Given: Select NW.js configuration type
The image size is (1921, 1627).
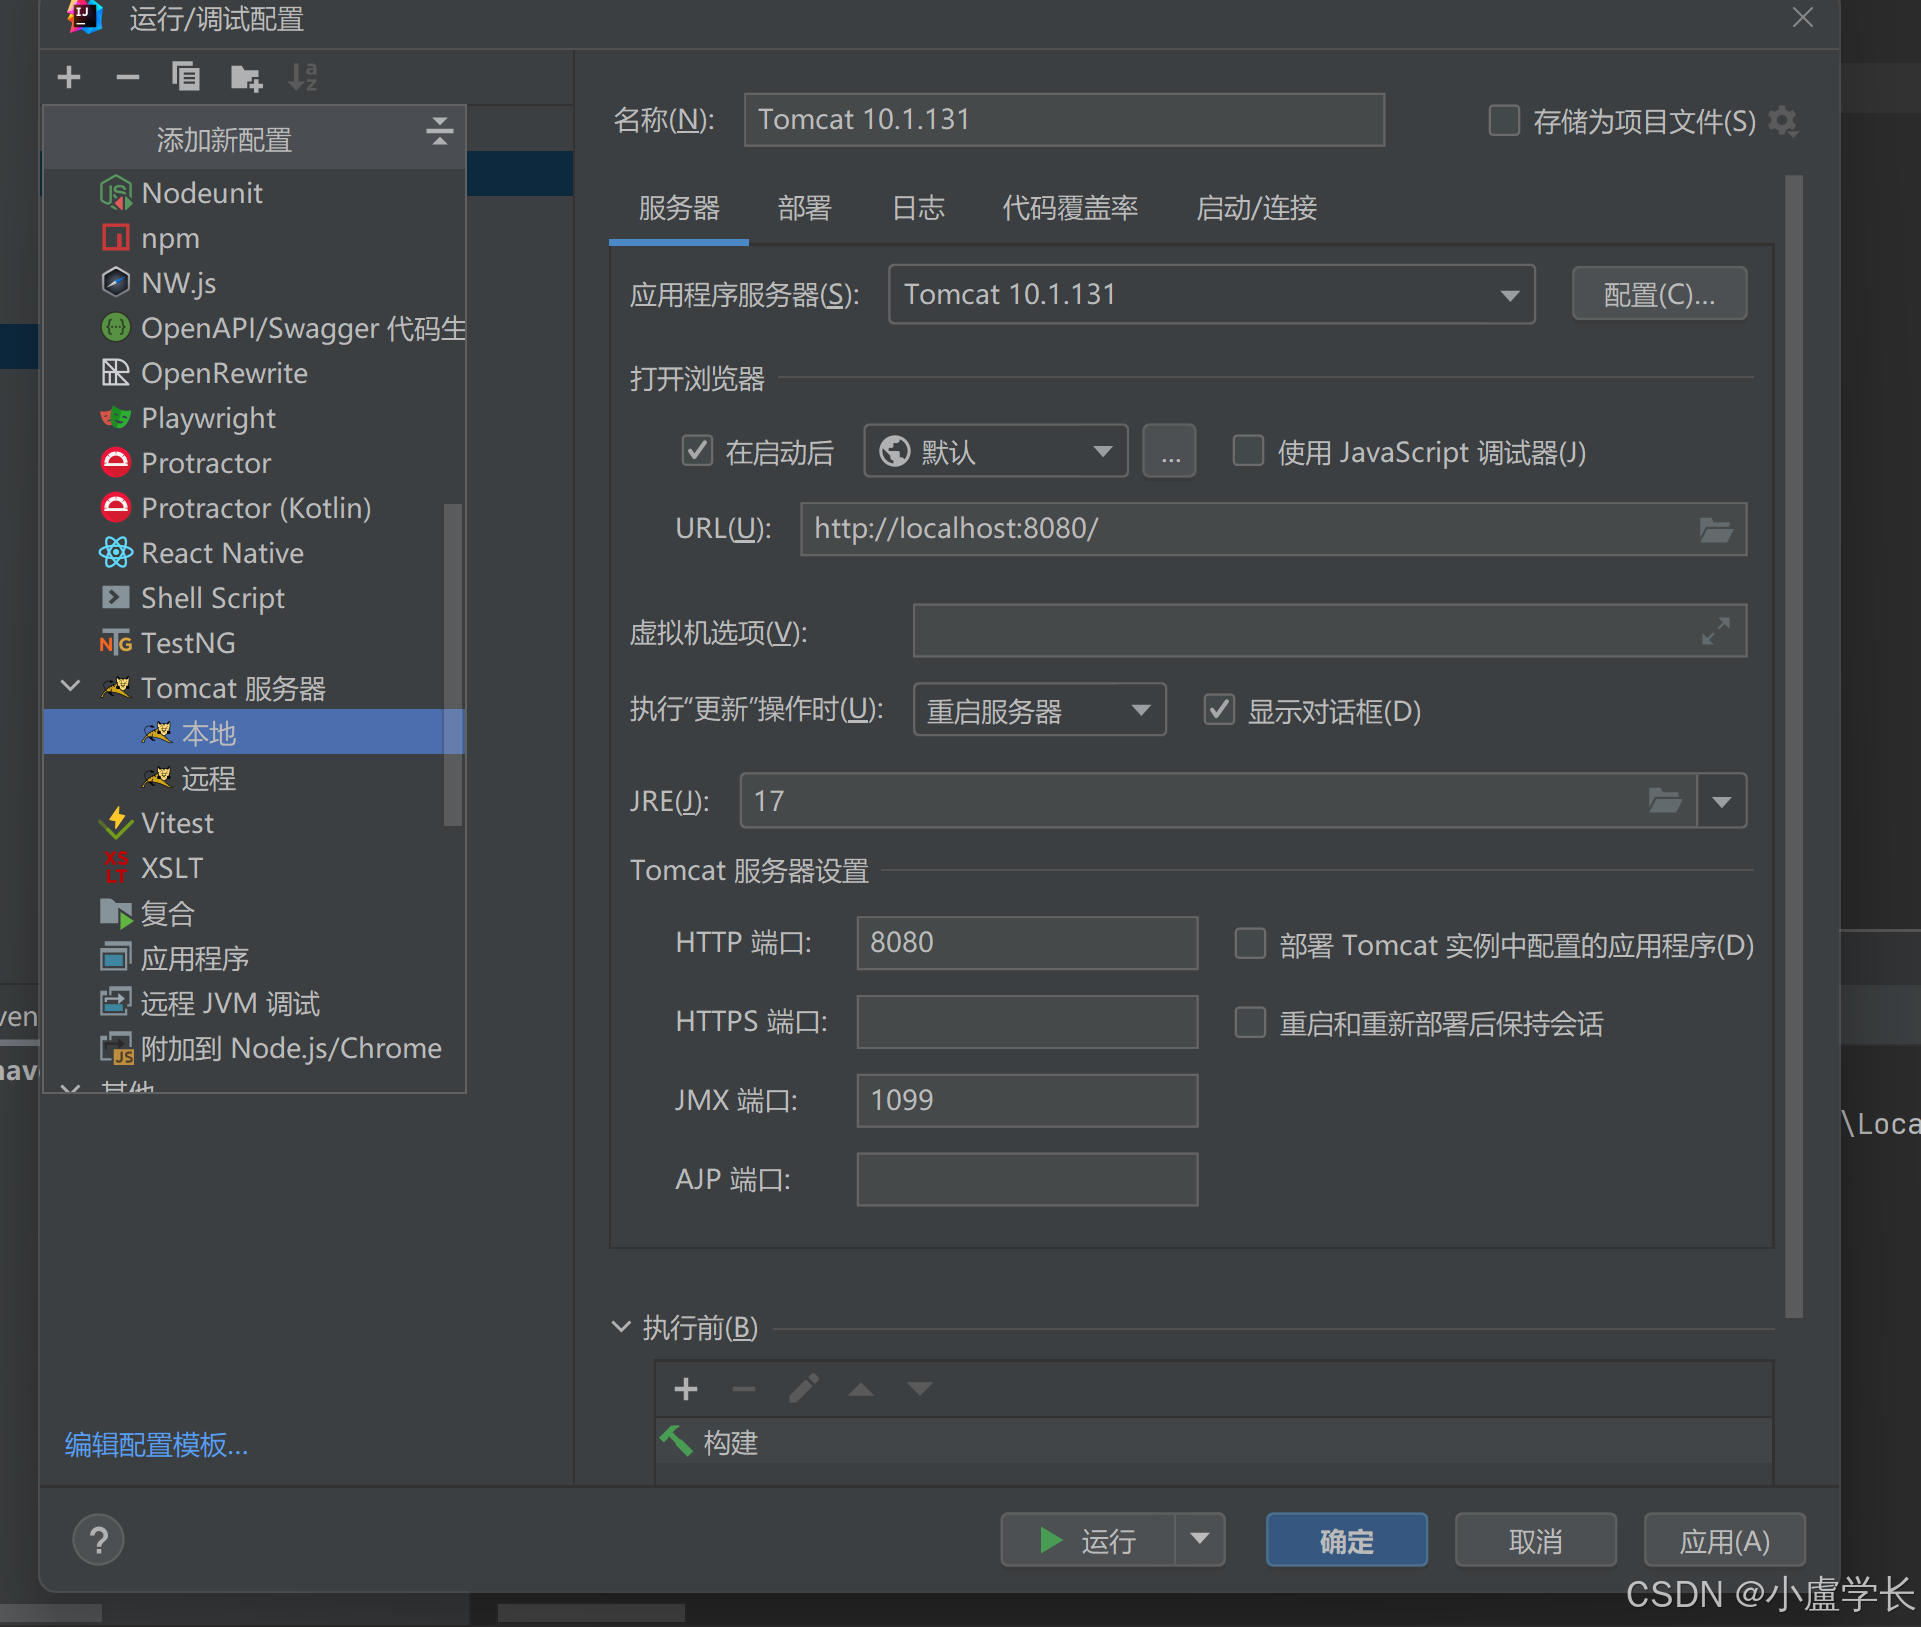Looking at the screenshot, I should (255, 282).
